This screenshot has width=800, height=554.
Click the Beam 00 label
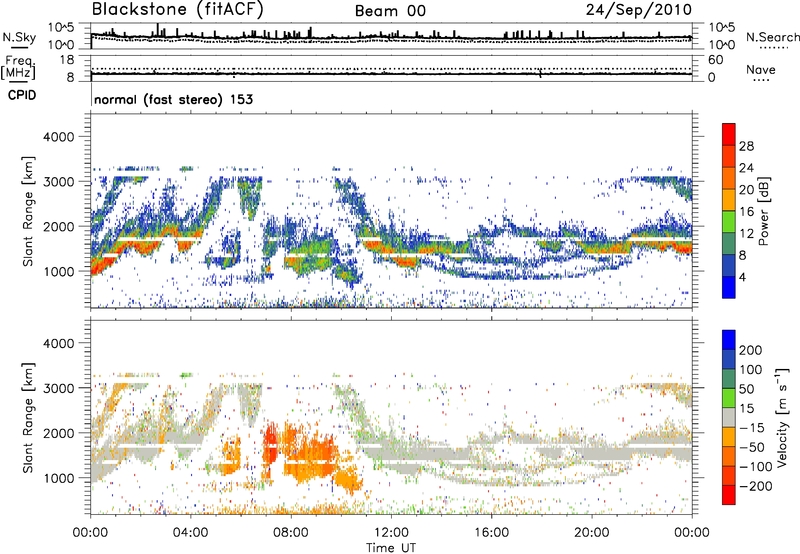pos(390,11)
